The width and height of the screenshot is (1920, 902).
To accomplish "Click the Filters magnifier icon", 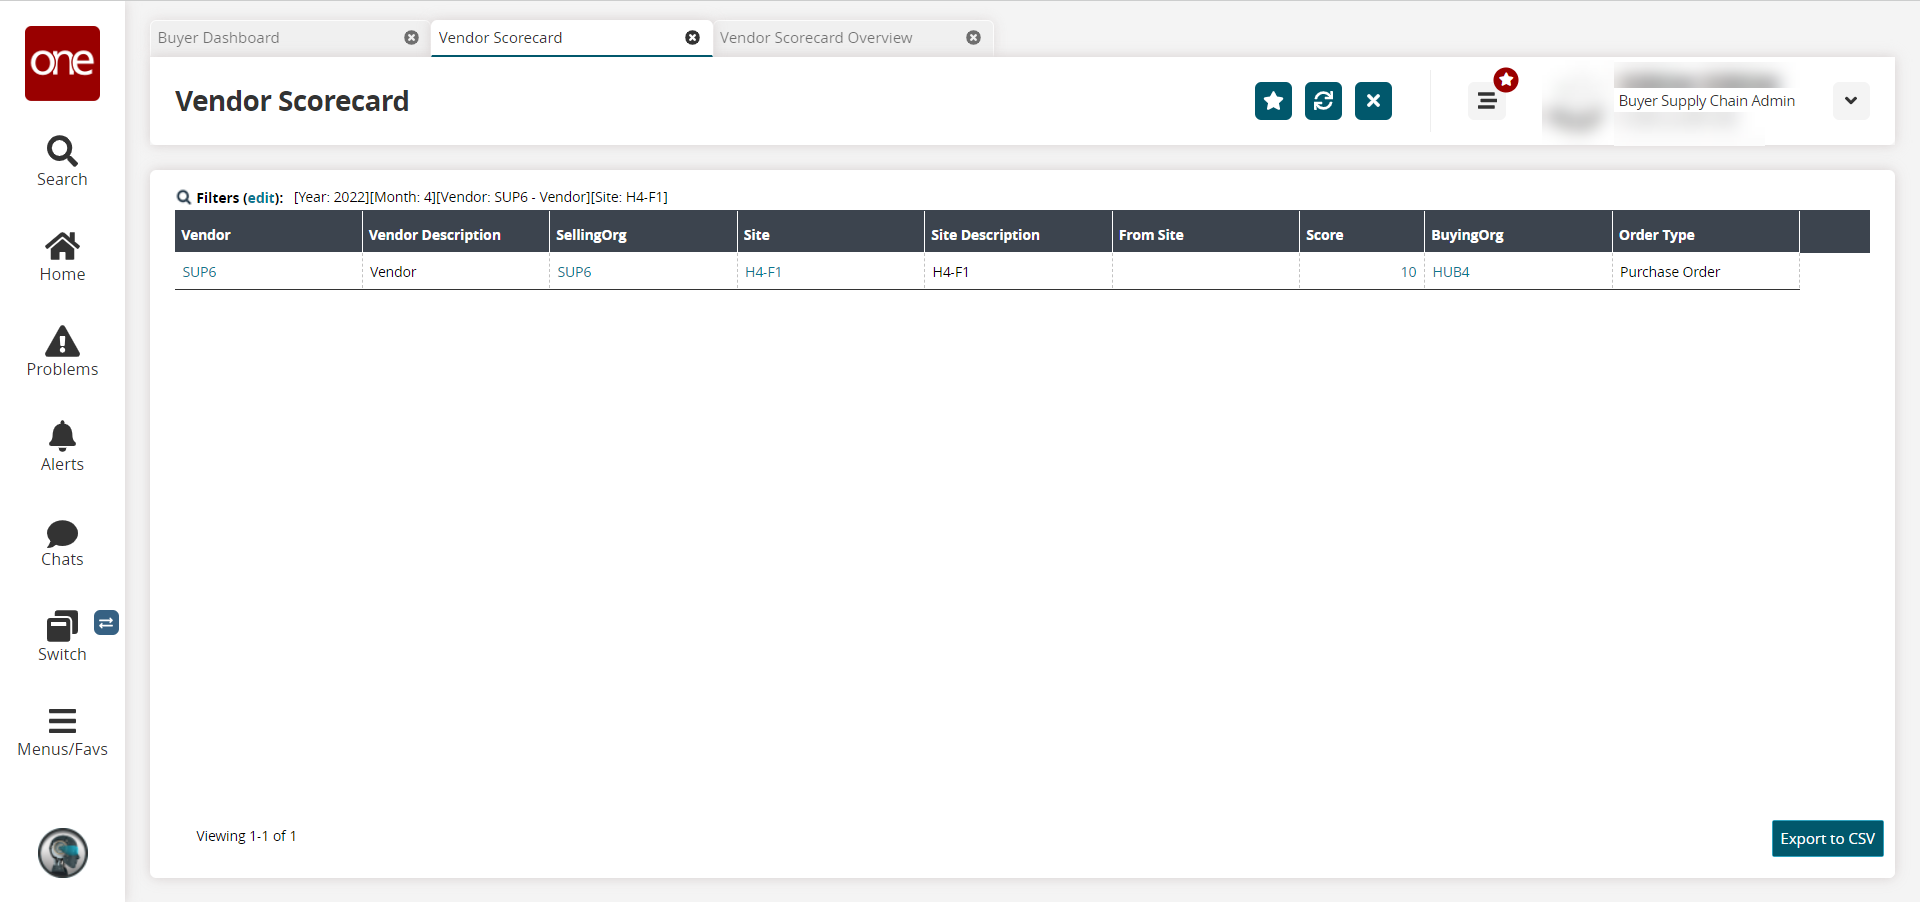I will click(184, 197).
